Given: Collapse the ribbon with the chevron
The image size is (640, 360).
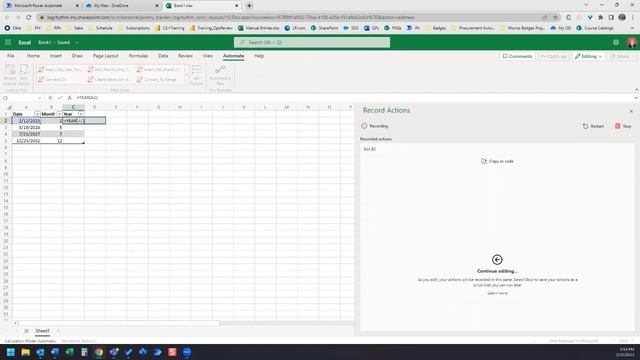Looking at the screenshot, I should 636,90.
